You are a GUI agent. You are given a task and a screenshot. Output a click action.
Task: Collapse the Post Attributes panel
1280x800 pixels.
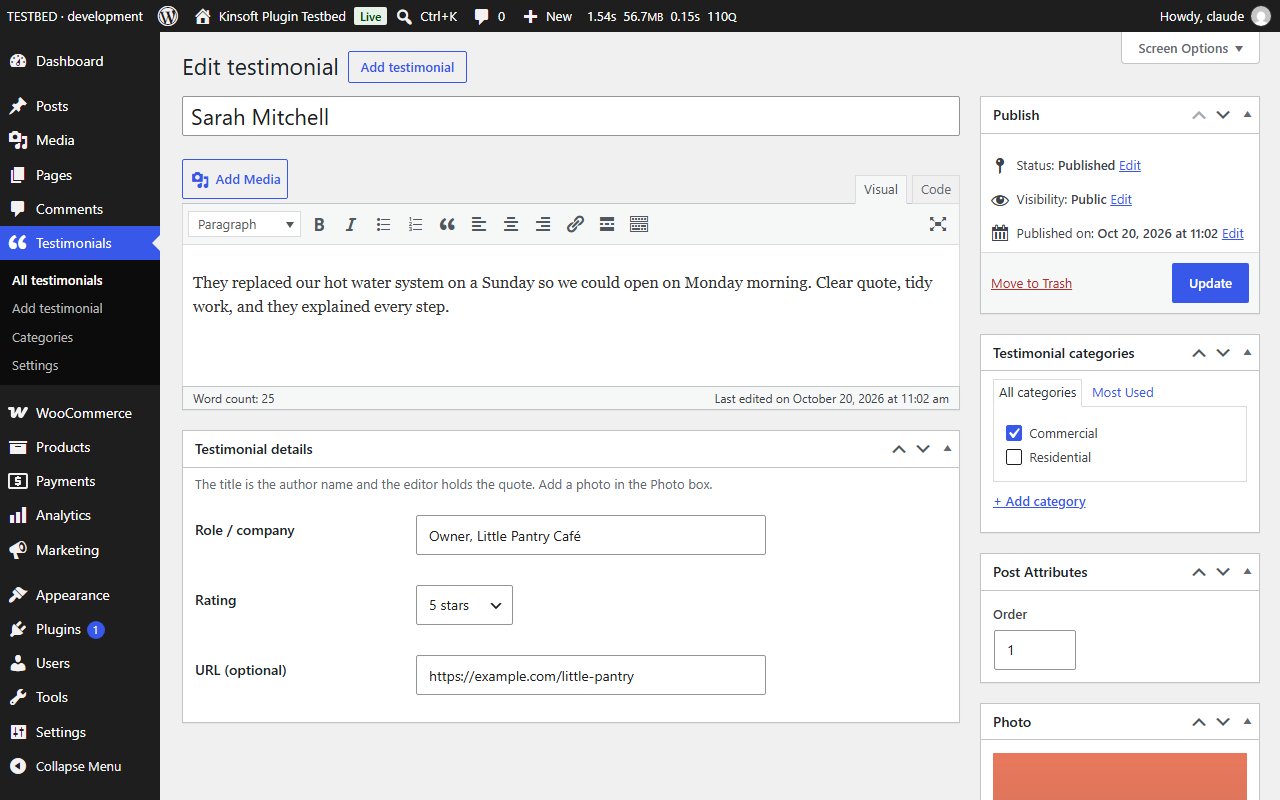point(1247,572)
